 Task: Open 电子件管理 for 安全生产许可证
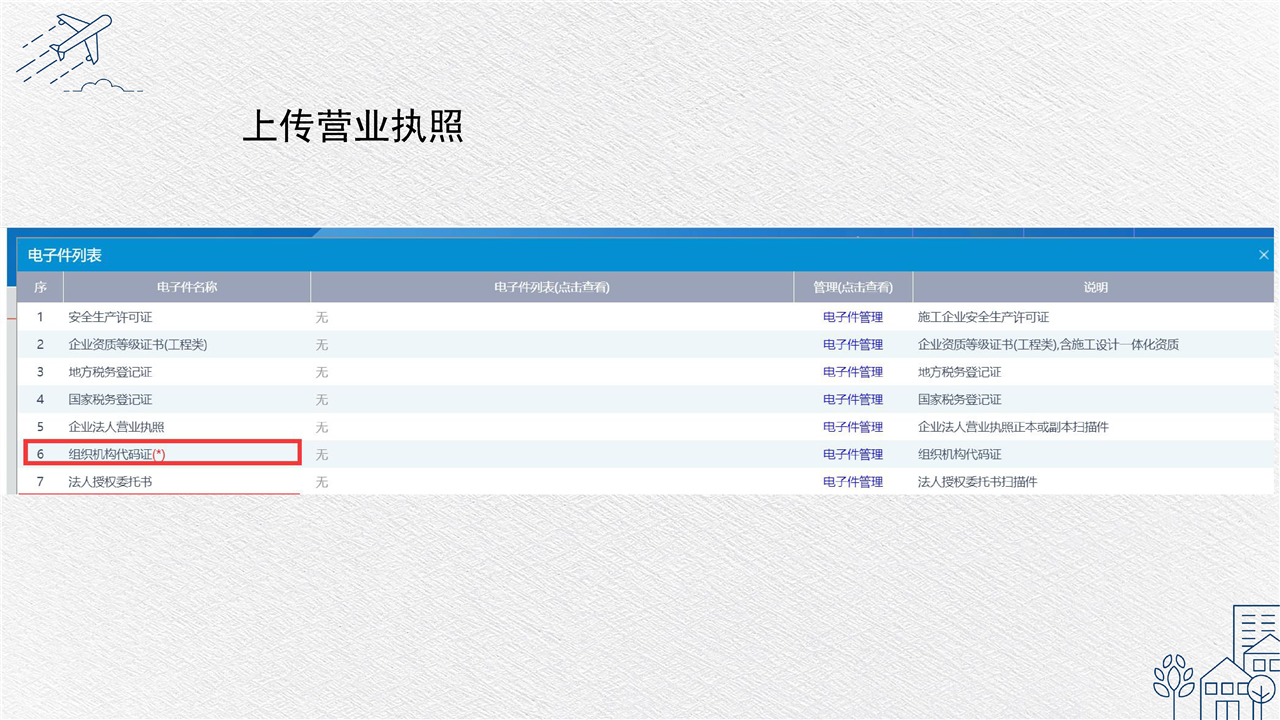click(852, 317)
